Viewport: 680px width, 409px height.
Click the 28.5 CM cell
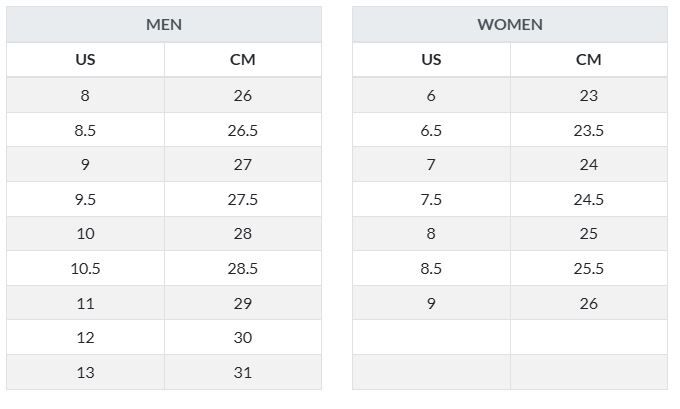pos(243,268)
